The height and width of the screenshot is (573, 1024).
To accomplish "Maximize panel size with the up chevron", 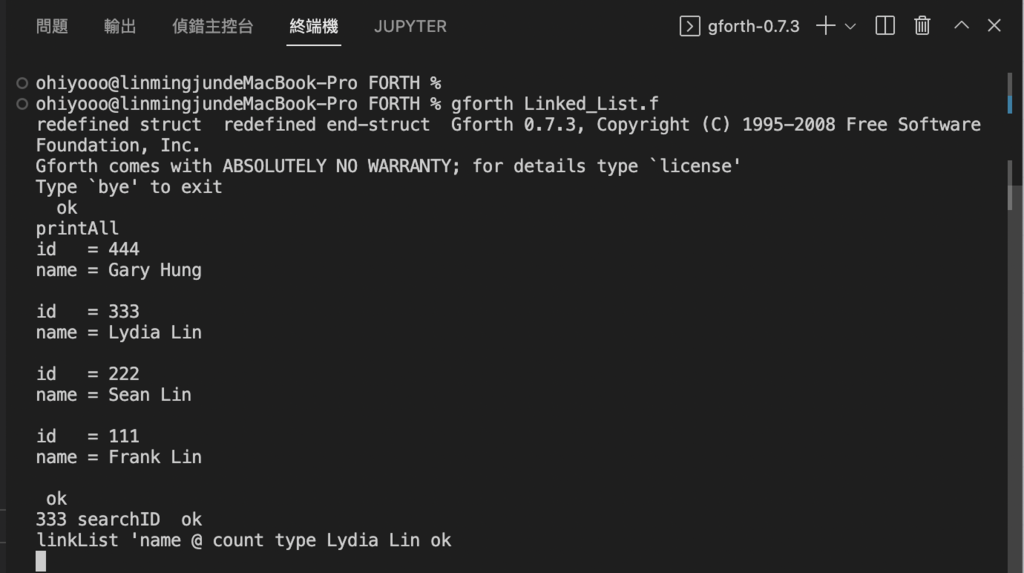I will tap(961, 25).
